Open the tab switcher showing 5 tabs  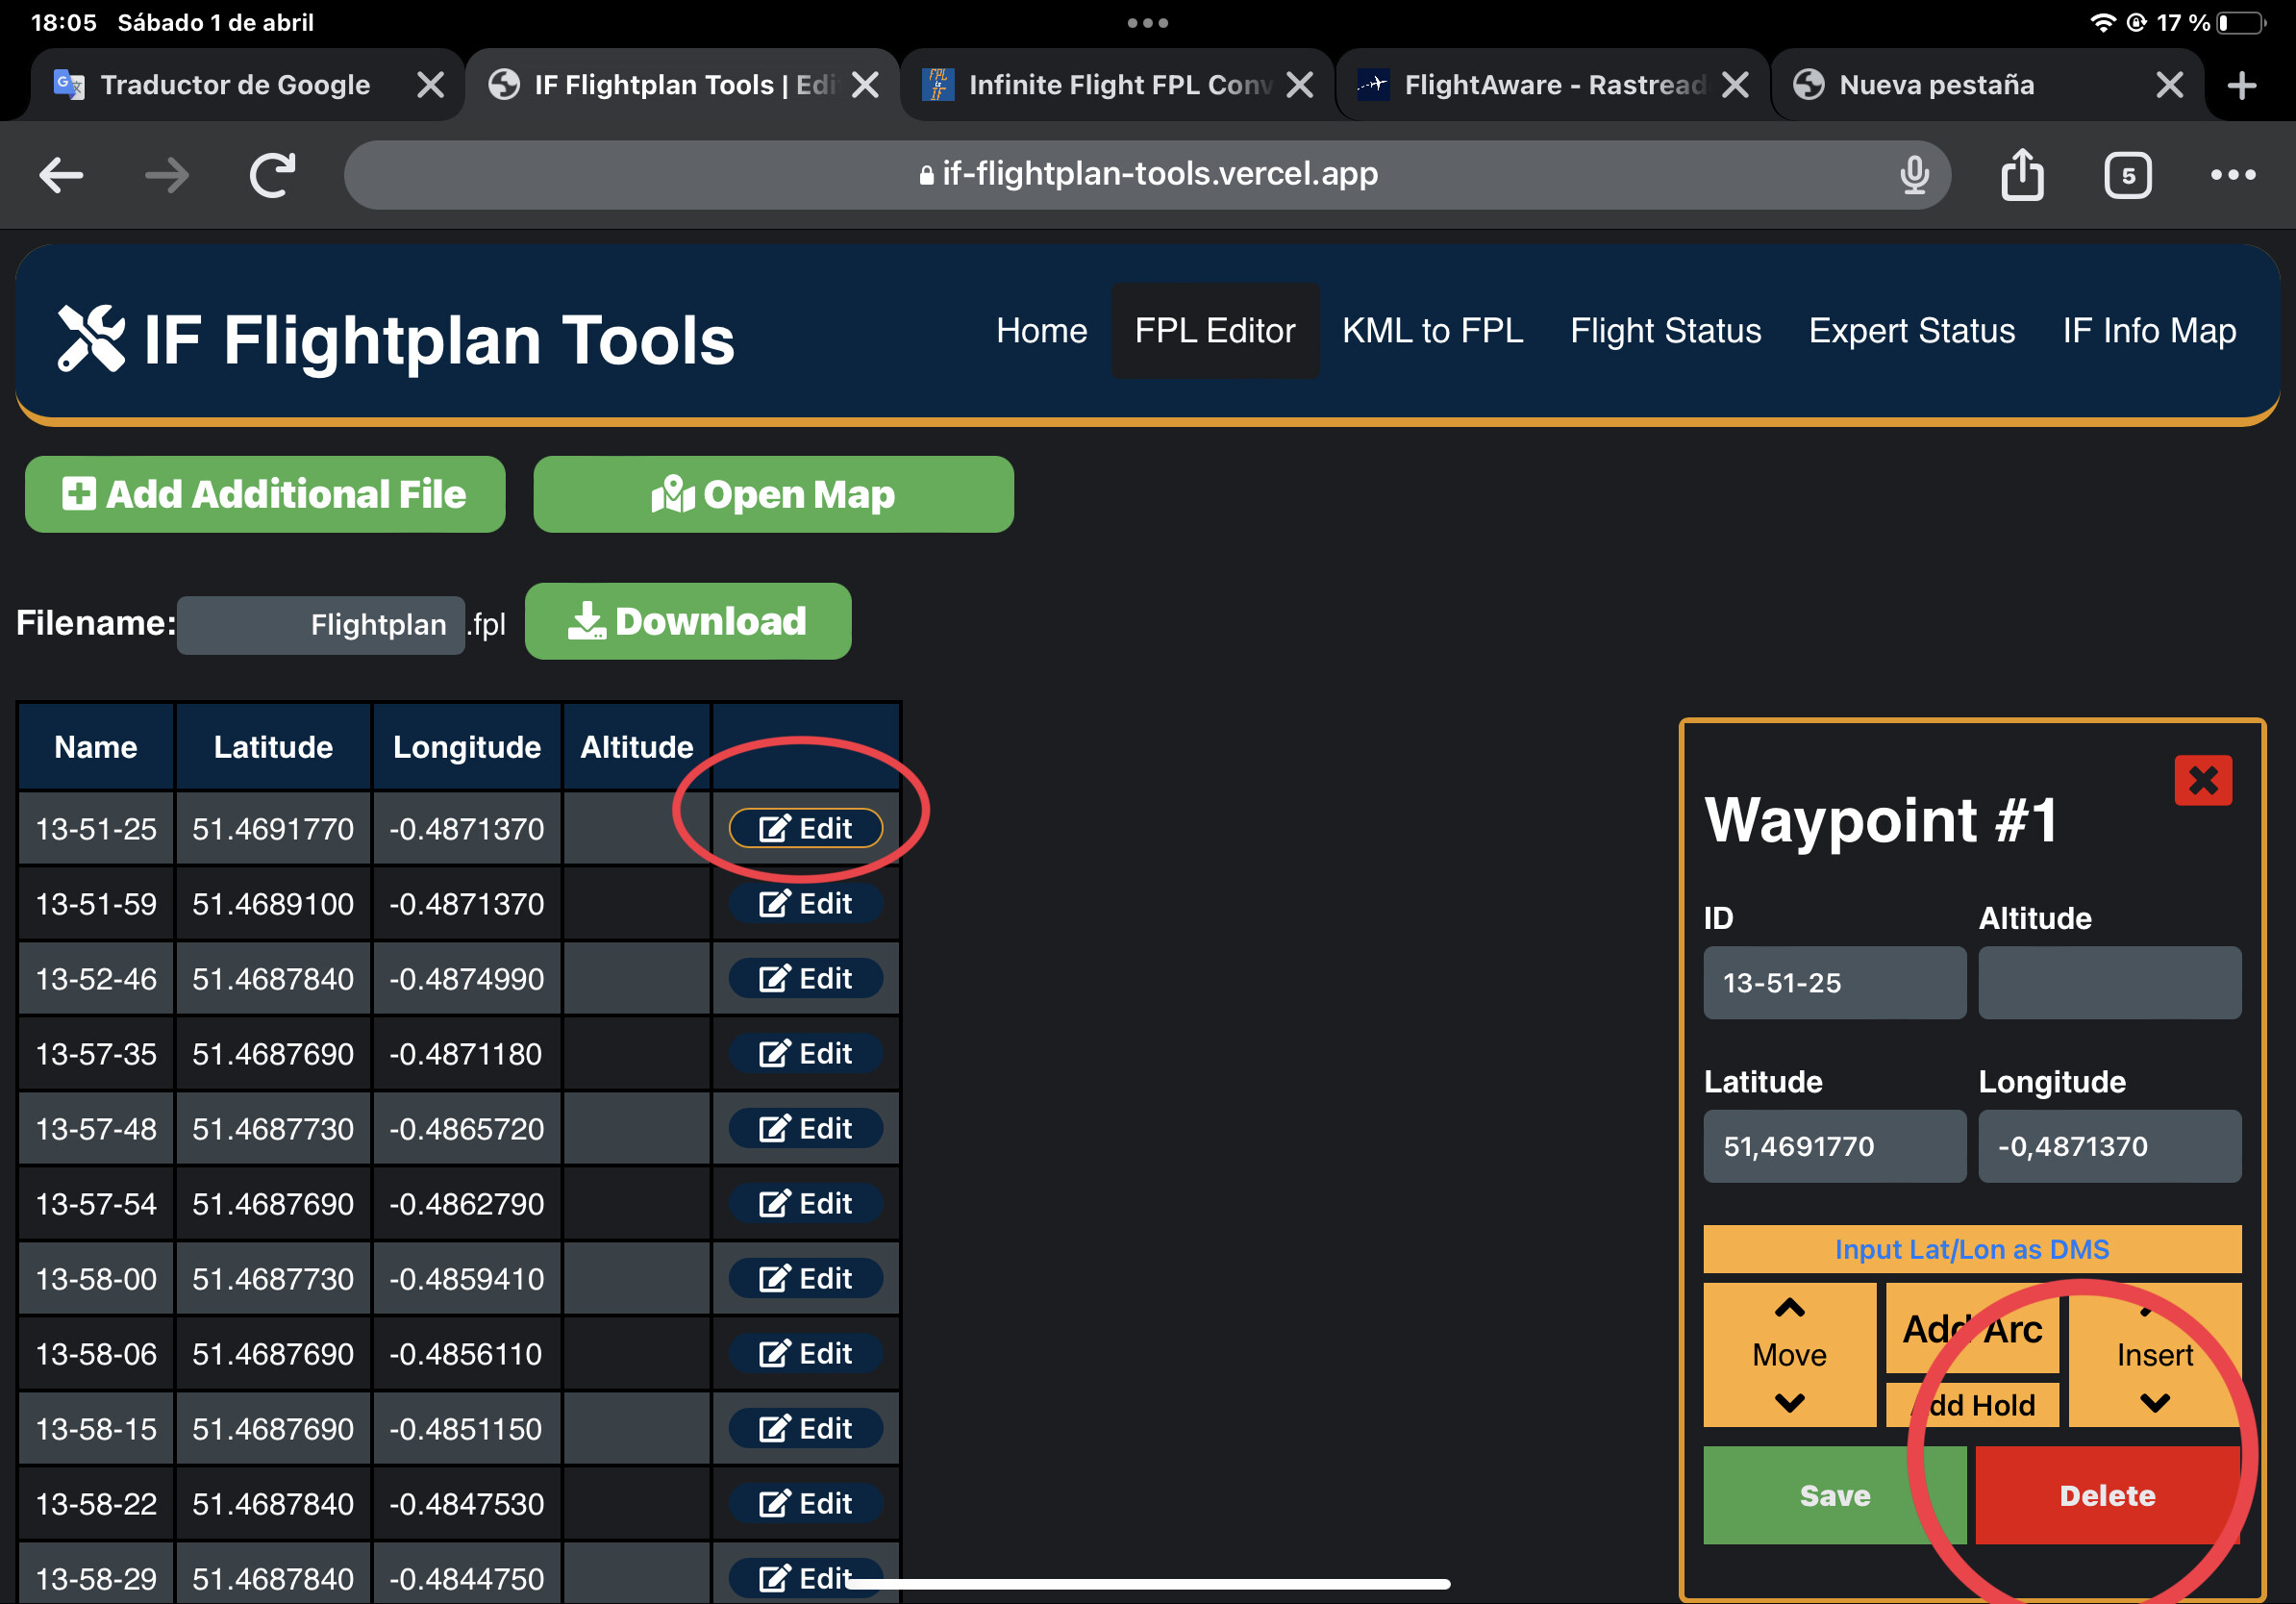(2127, 176)
